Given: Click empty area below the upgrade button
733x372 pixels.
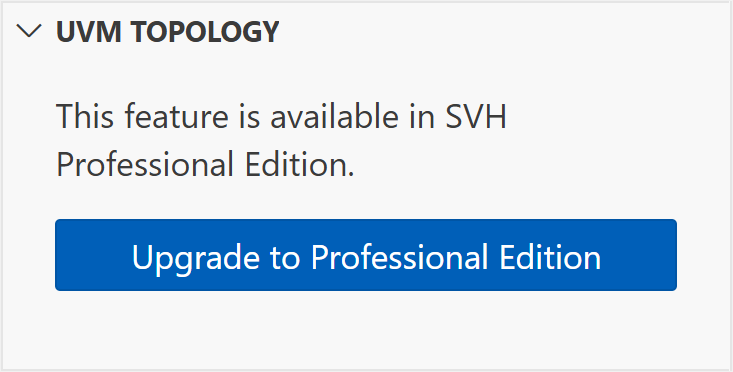Looking at the screenshot, I should 366,329.
